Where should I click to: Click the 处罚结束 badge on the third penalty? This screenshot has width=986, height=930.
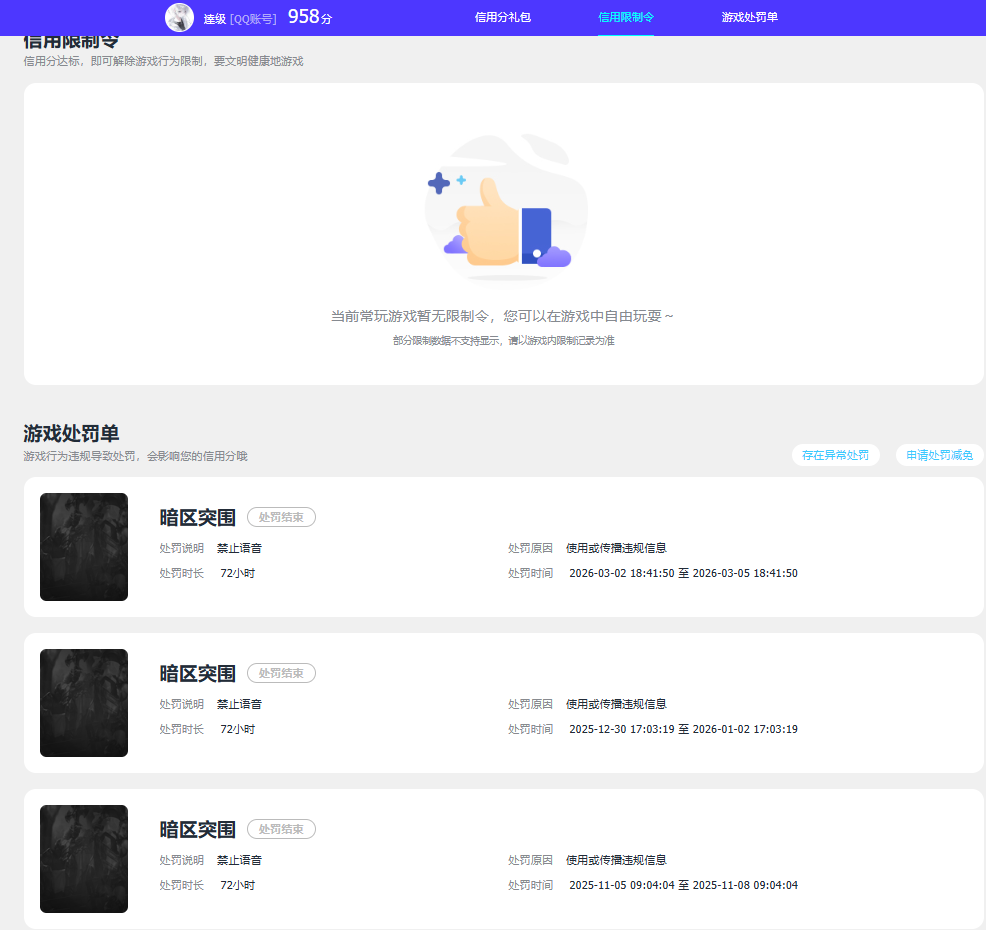point(281,829)
